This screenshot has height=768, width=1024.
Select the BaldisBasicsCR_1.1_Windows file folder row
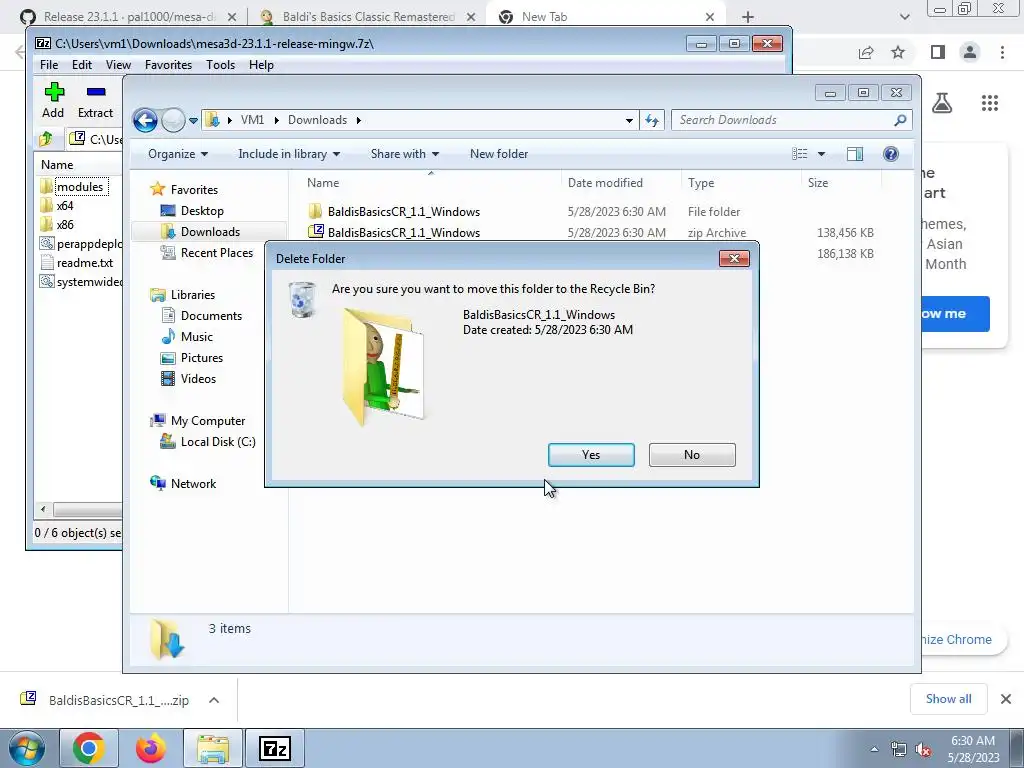click(591, 212)
